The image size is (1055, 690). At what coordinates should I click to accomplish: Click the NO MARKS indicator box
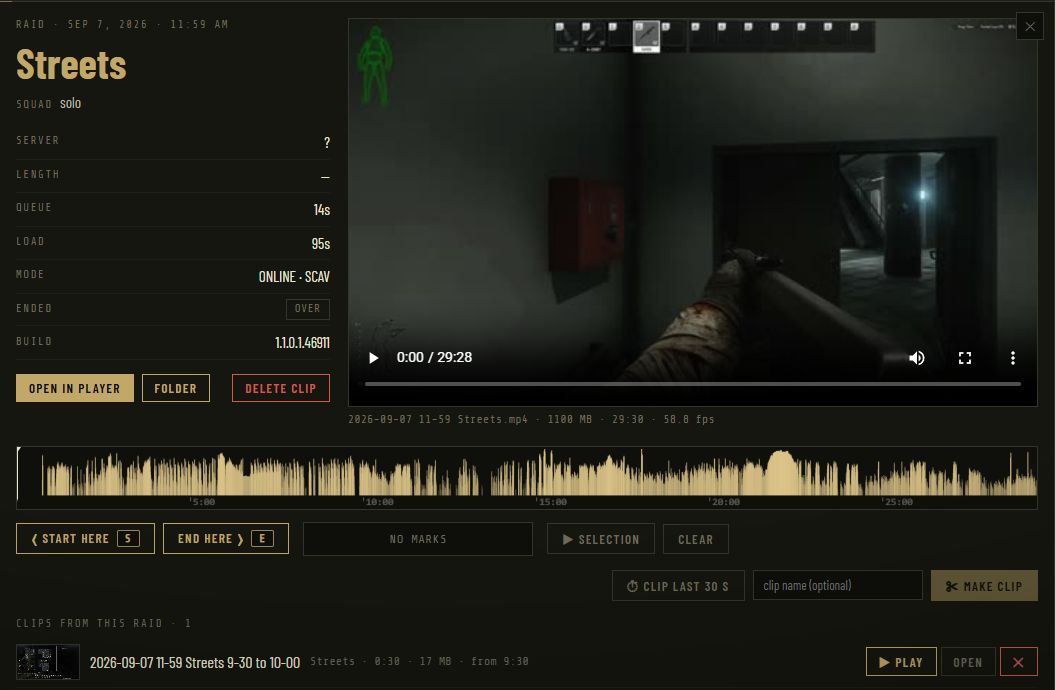[418, 539]
